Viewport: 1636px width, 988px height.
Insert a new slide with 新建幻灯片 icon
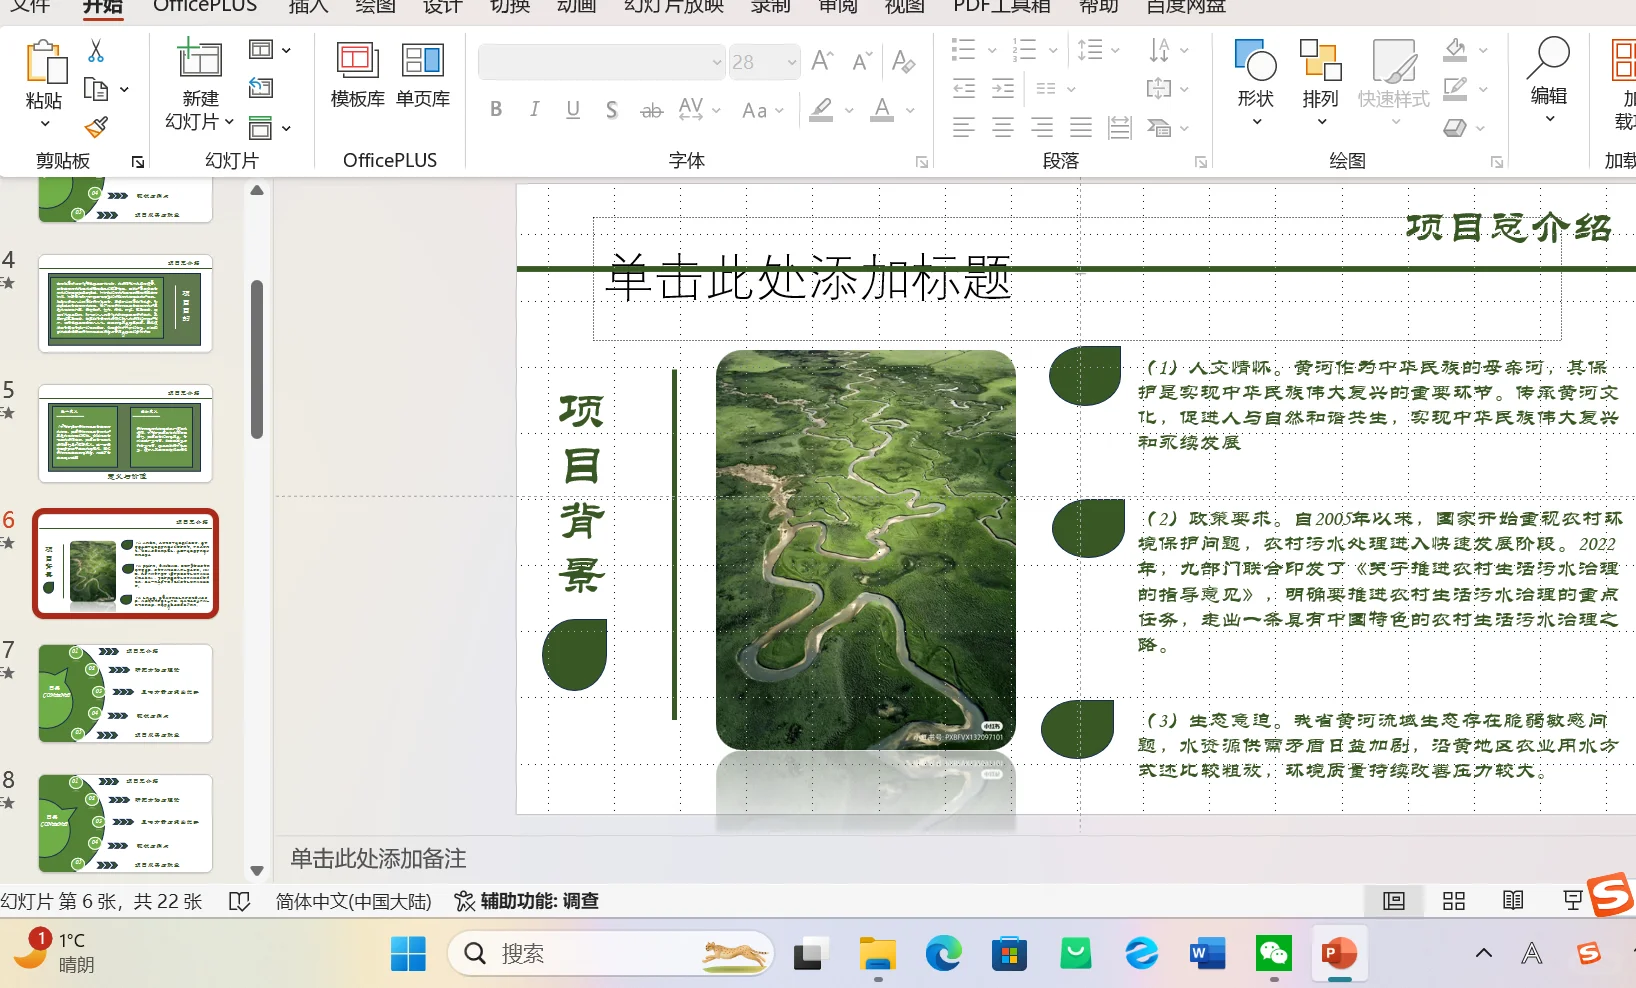[x=199, y=57]
